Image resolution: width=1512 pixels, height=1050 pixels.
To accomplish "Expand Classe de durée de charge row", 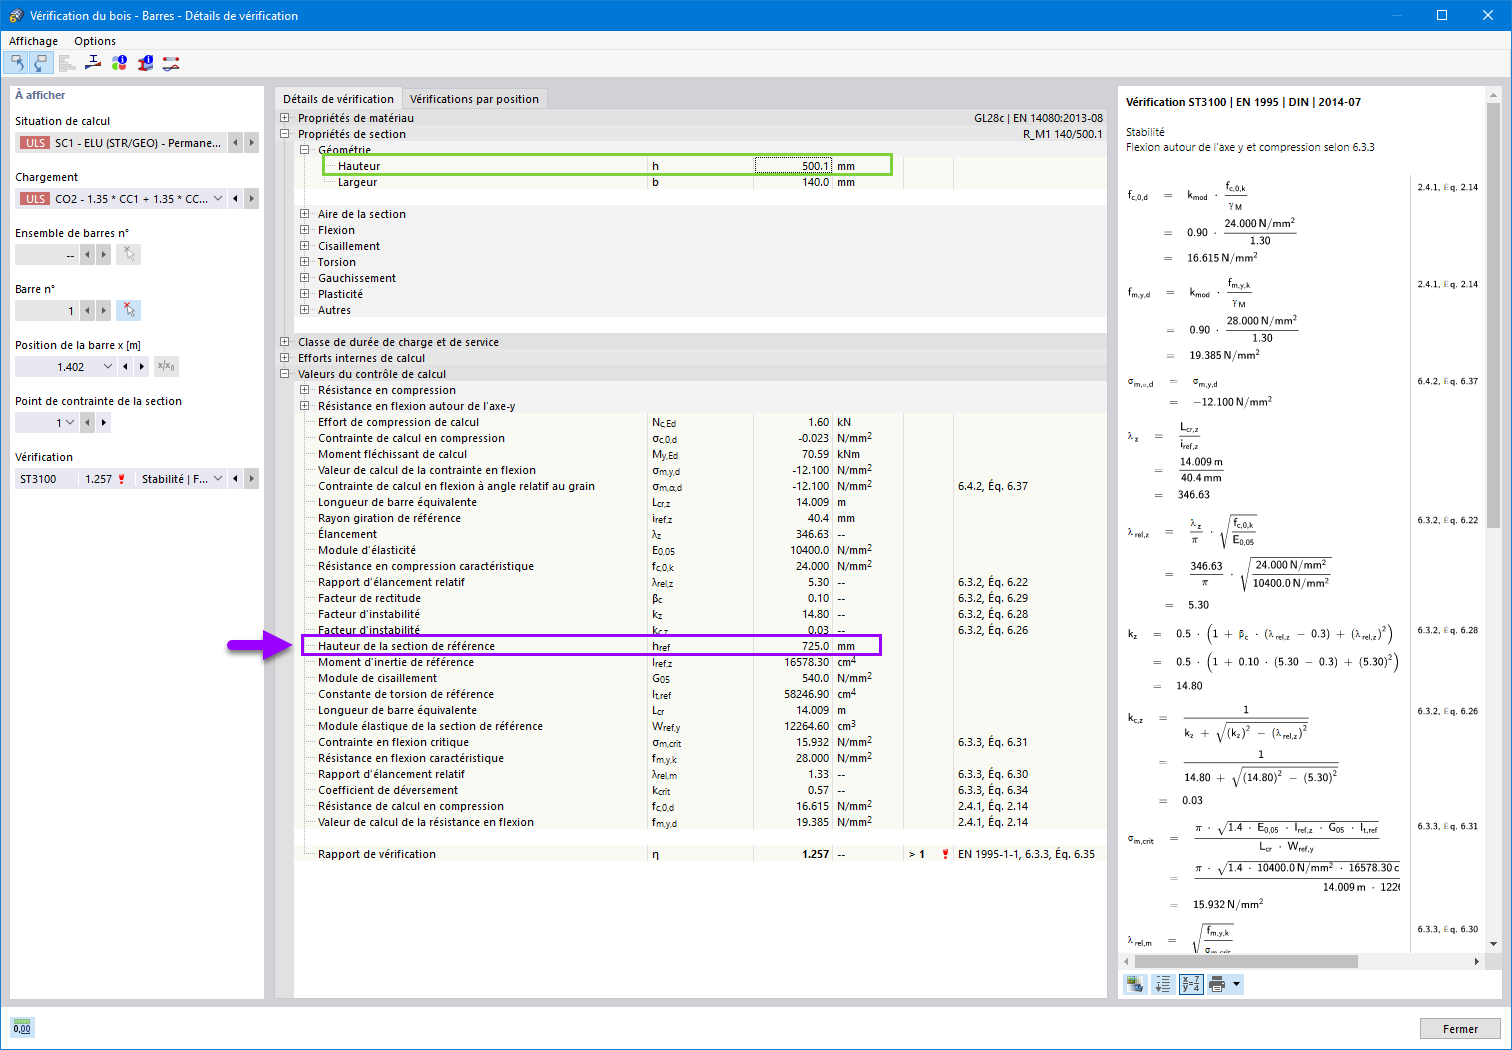I will tap(285, 342).
